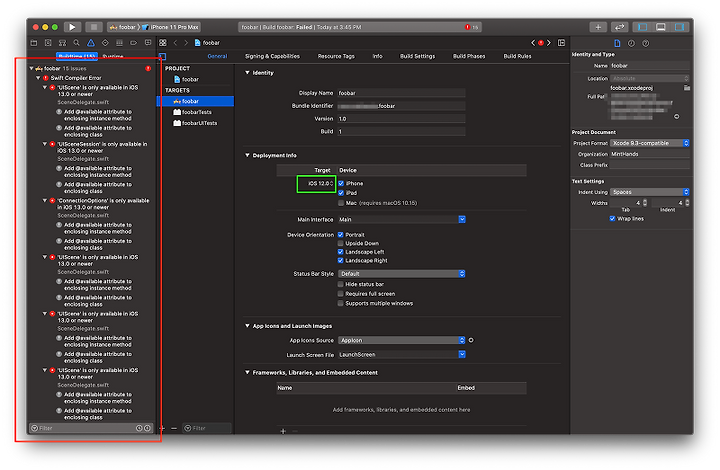Hide the inspectors panel toggle
This screenshot has width=720, height=470.
679,27
